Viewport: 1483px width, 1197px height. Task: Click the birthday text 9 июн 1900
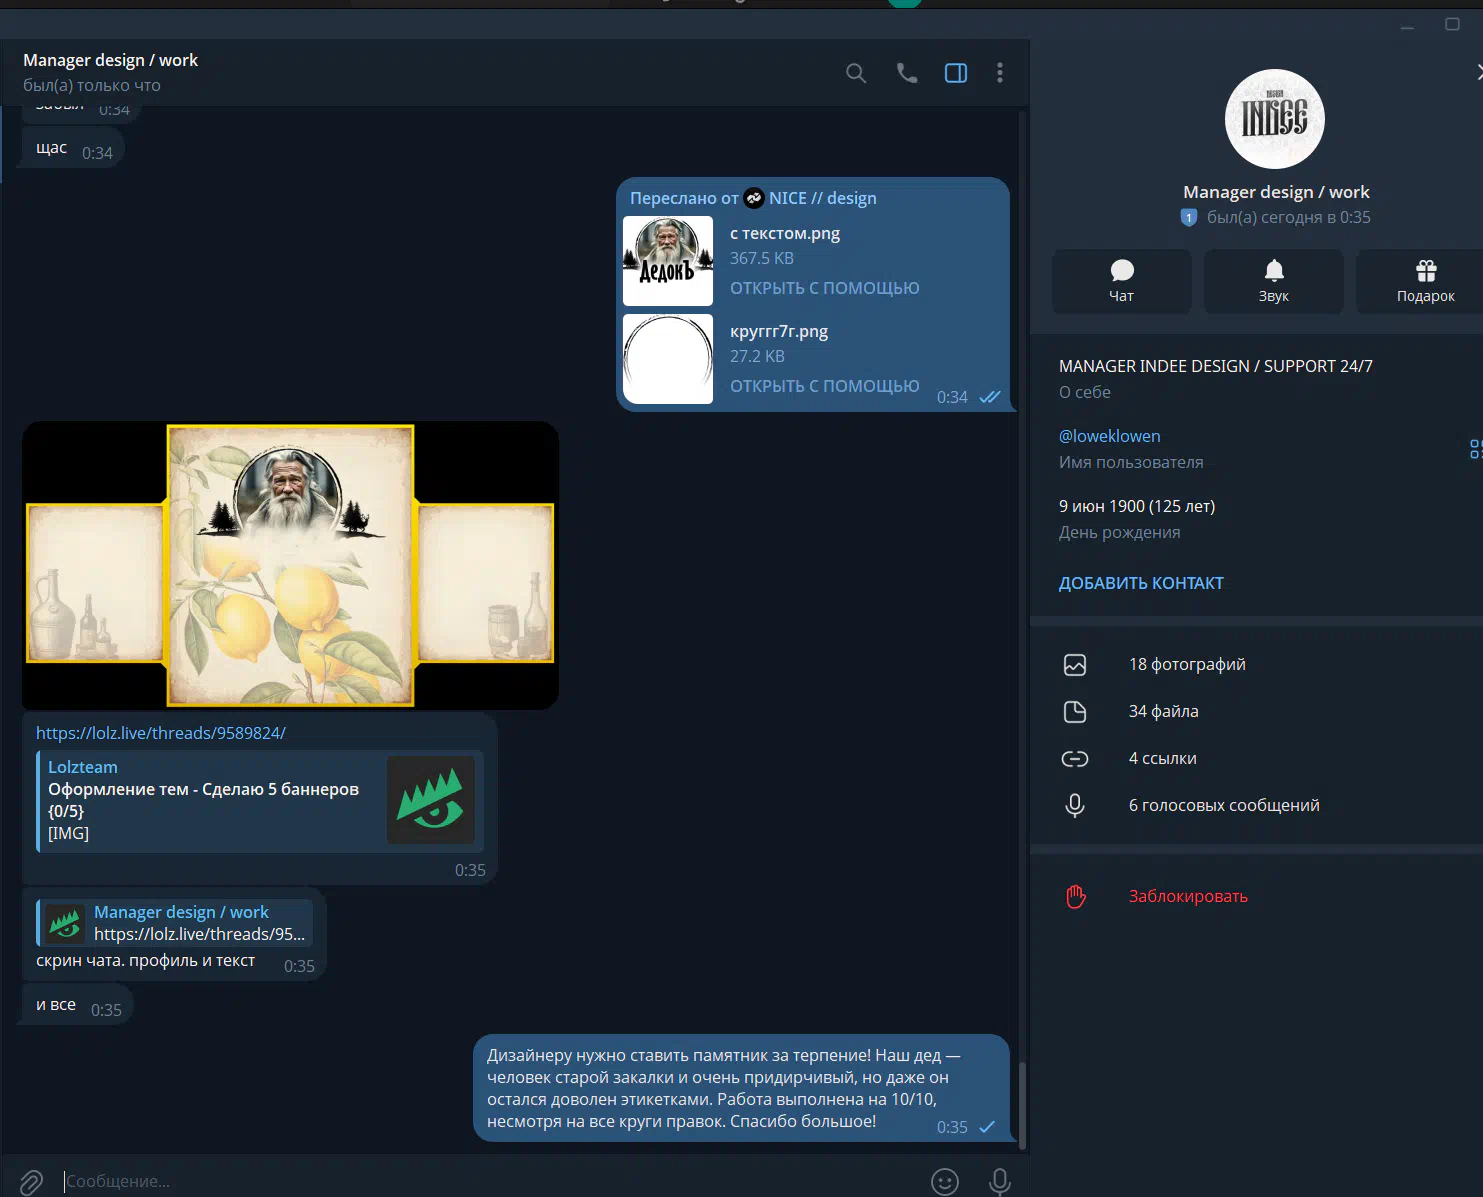(x=1137, y=506)
